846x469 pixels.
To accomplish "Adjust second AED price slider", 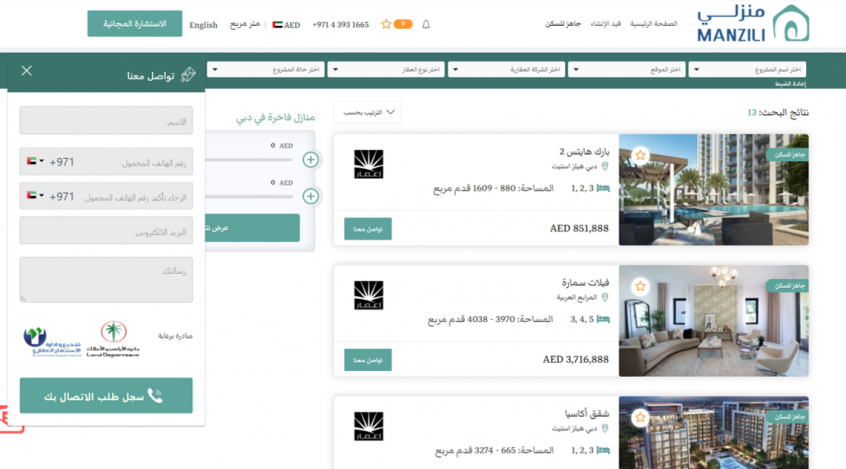I will 249,196.
